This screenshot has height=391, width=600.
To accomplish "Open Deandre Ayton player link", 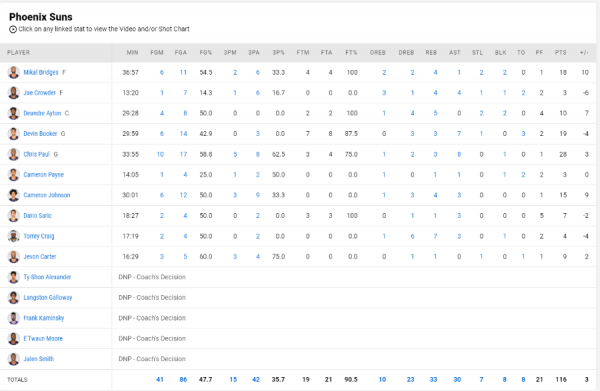I will [x=42, y=113].
